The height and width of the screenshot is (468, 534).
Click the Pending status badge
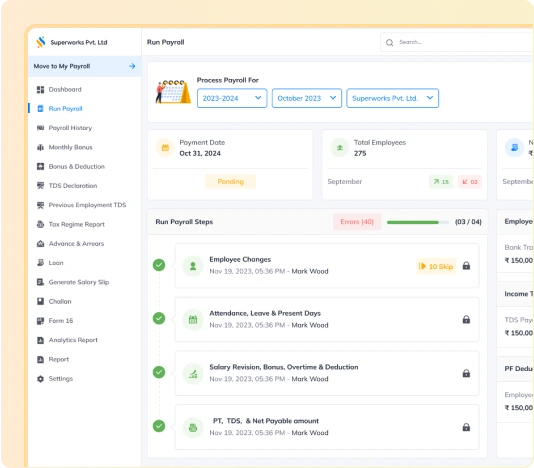[231, 182]
